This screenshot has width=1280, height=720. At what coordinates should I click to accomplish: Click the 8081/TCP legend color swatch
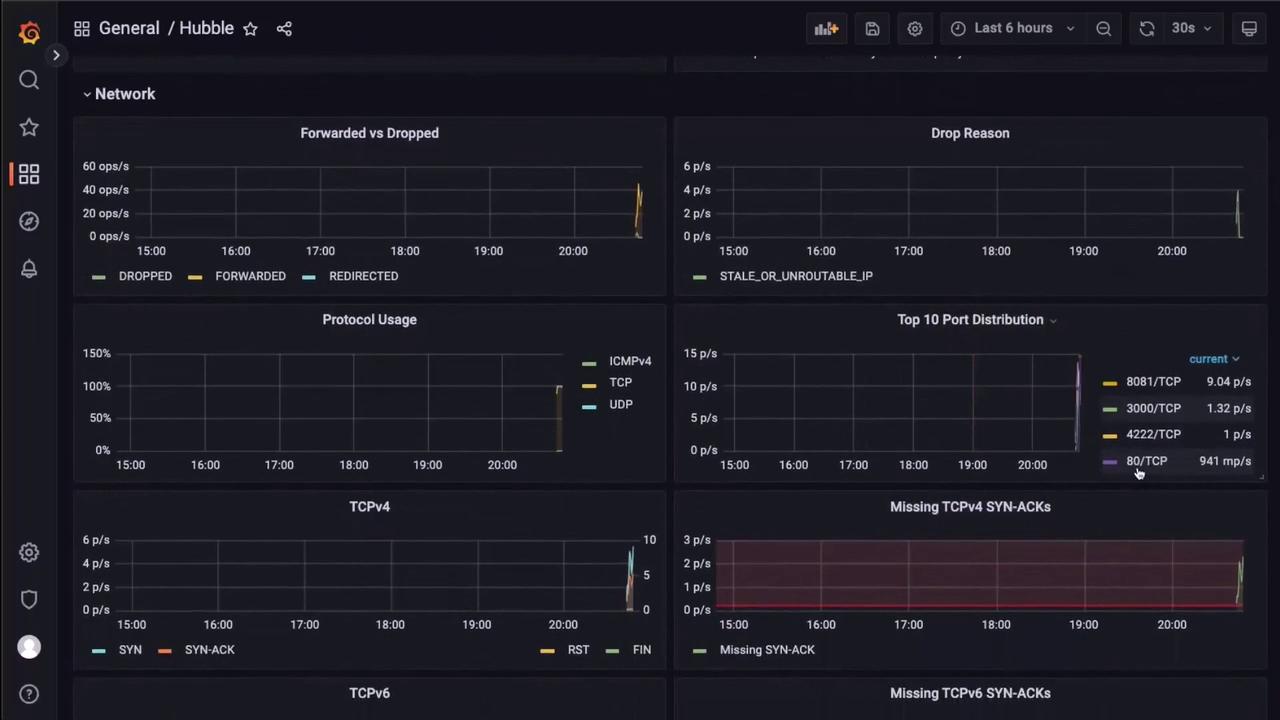tap(1109, 383)
